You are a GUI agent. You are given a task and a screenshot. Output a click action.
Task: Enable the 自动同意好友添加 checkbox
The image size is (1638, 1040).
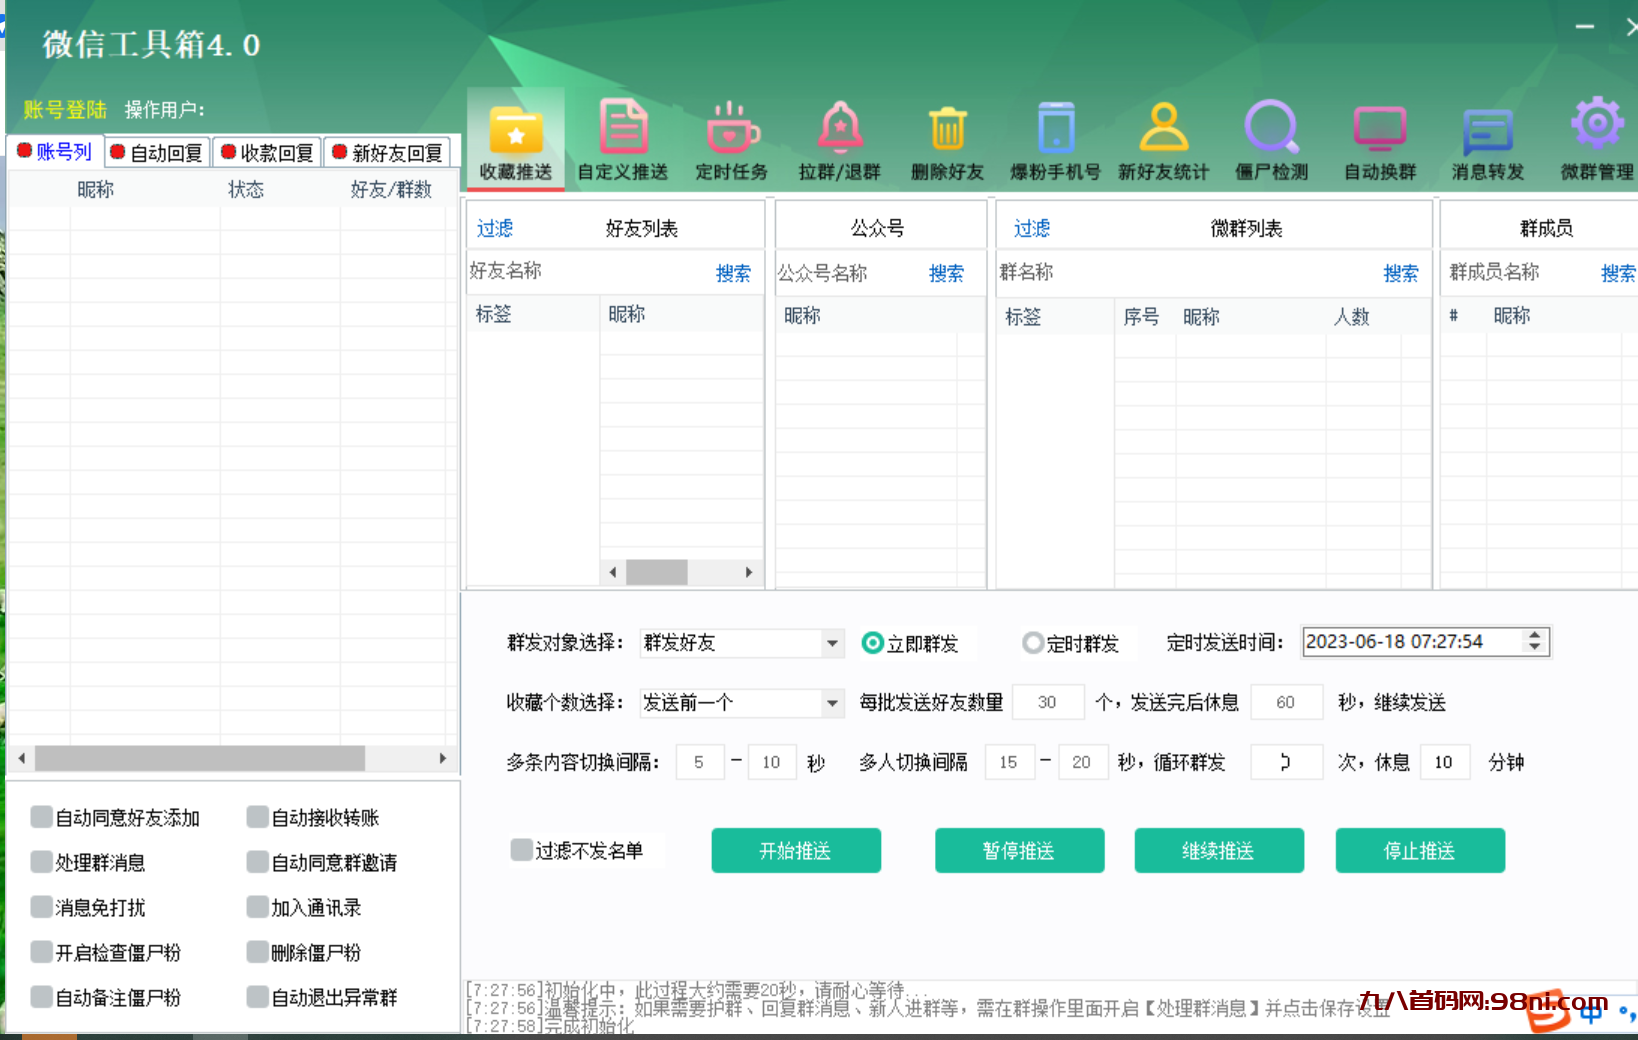pyautogui.click(x=41, y=817)
